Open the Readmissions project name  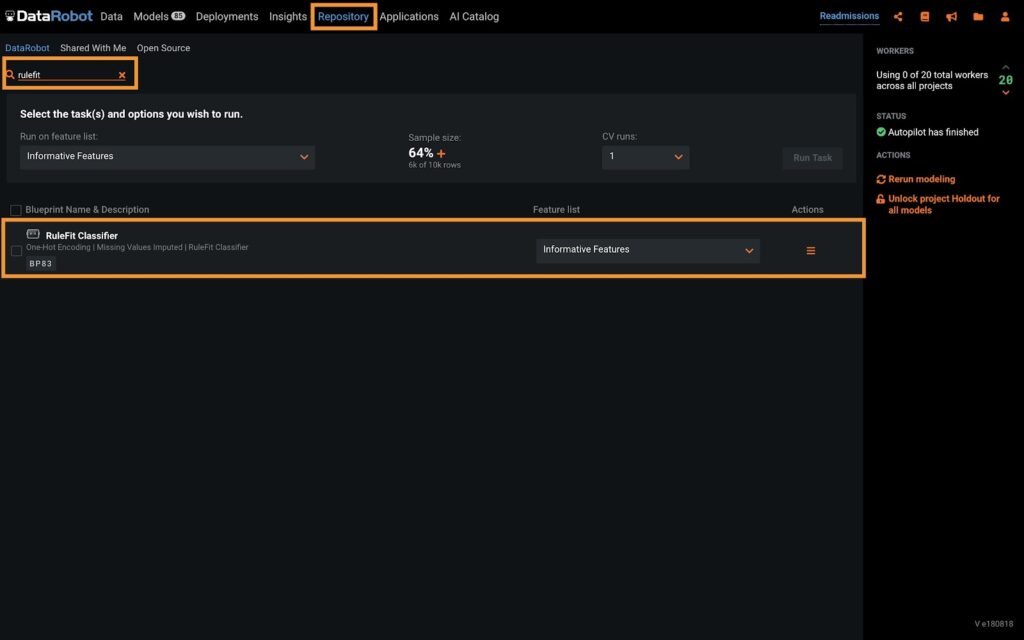(849, 16)
